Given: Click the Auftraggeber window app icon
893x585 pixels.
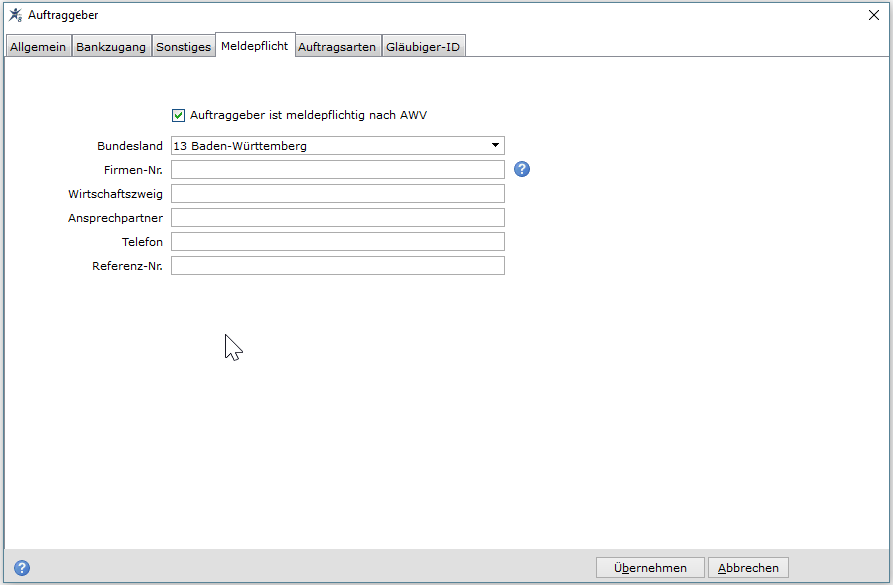Looking at the screenshot, I should tap(15, 15).
